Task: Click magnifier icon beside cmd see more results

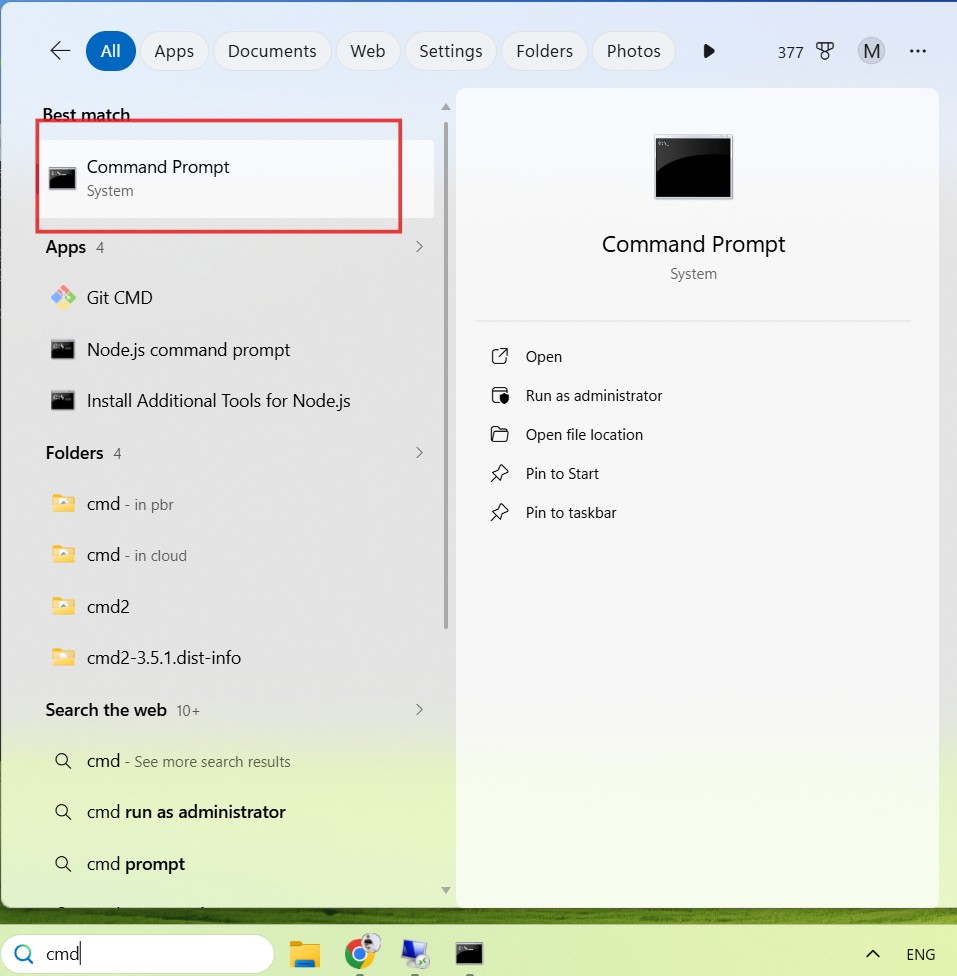Action: [x=63, y=761]
